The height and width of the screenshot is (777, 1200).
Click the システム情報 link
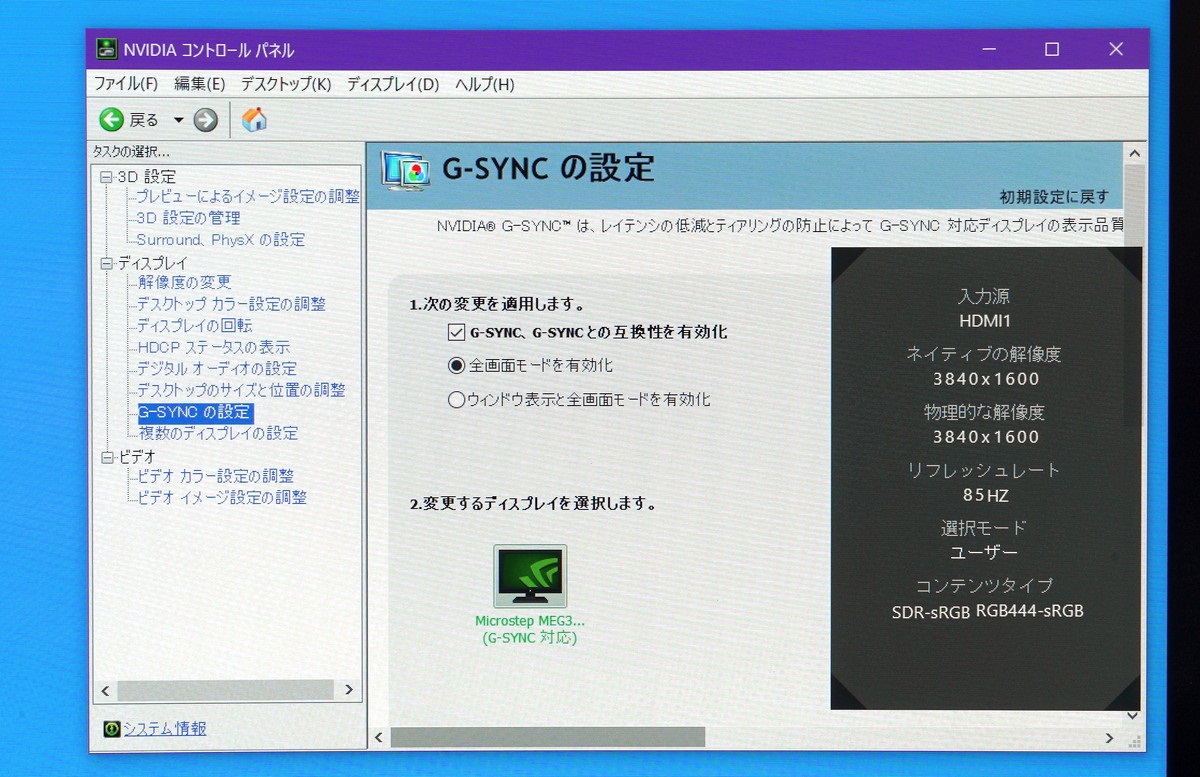click(164, 729)
